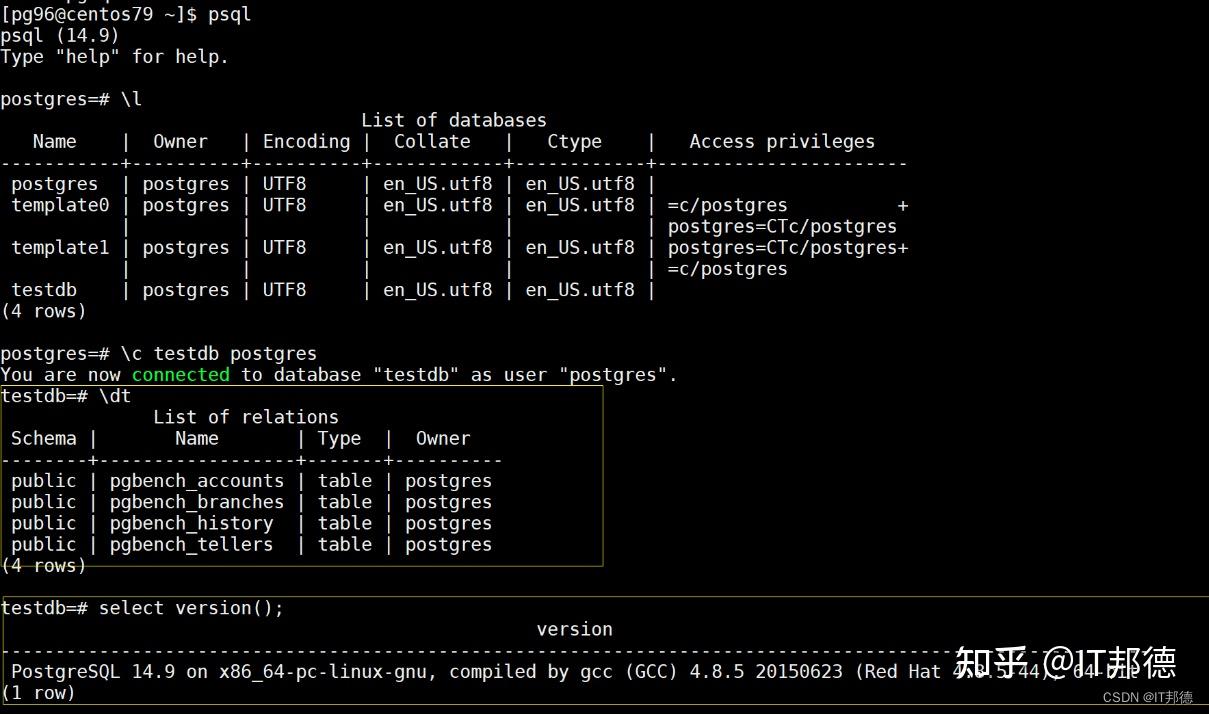This screenshot has height=714, width=1209.
Task: Click the "Collate" column header
Action: pyautogui.click(x=432, y=142)
